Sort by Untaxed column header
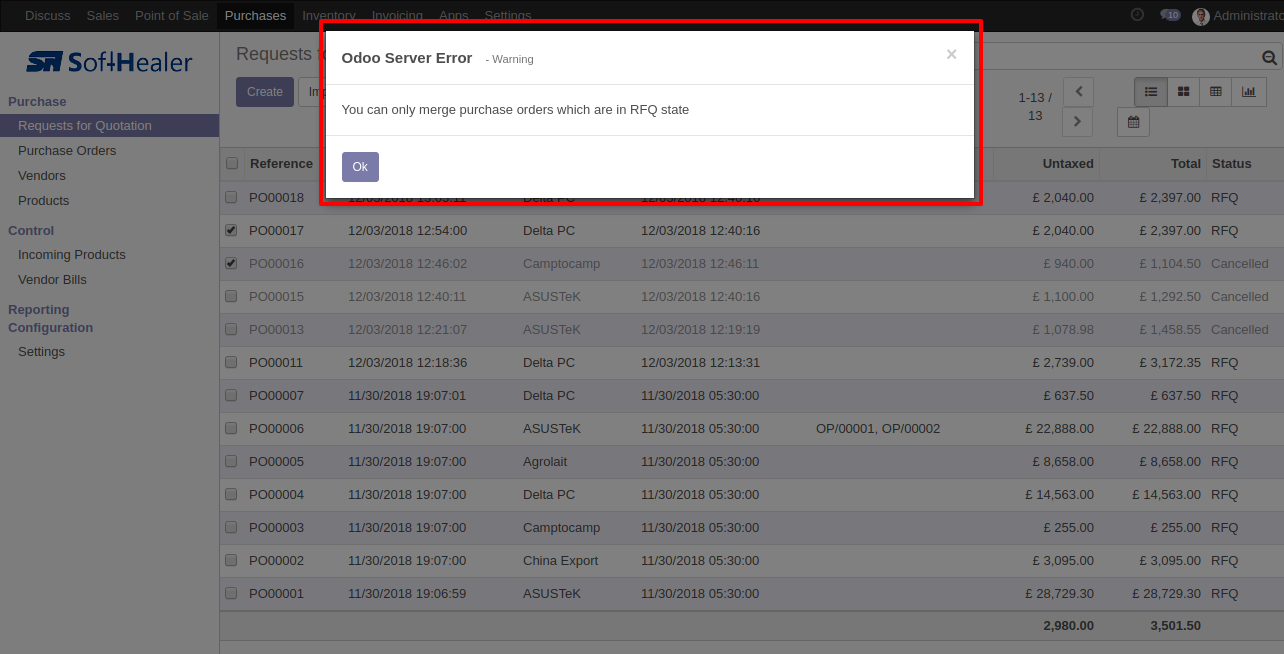Screen dimensions: 1284x654 pos(1068,164)
